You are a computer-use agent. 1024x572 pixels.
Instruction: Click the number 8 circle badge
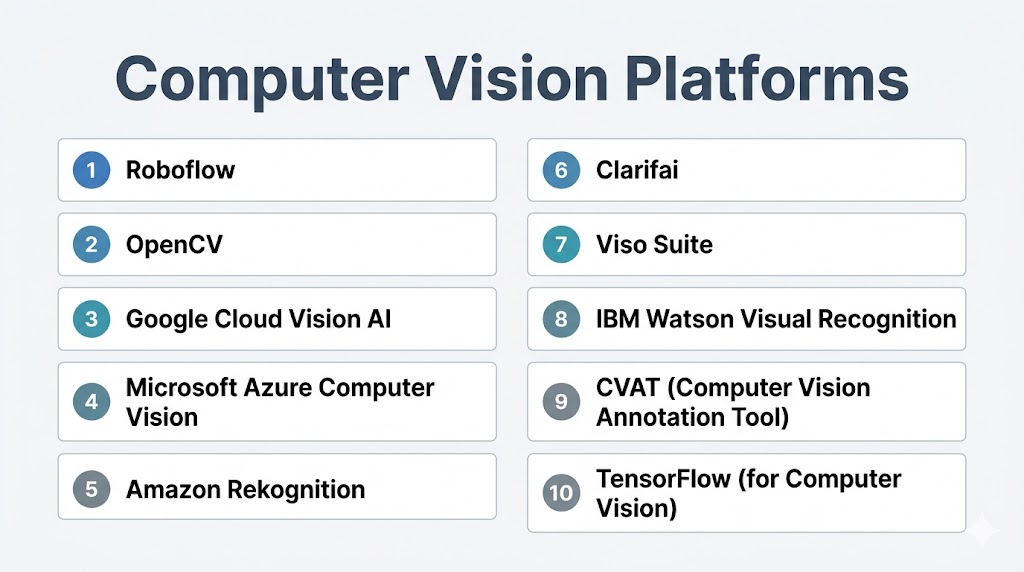561,319
